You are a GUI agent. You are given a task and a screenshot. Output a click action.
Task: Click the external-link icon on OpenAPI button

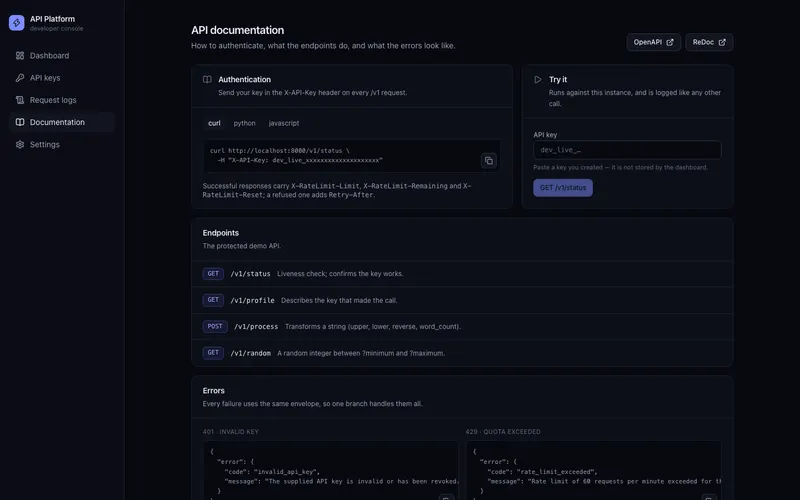(670, 42)
